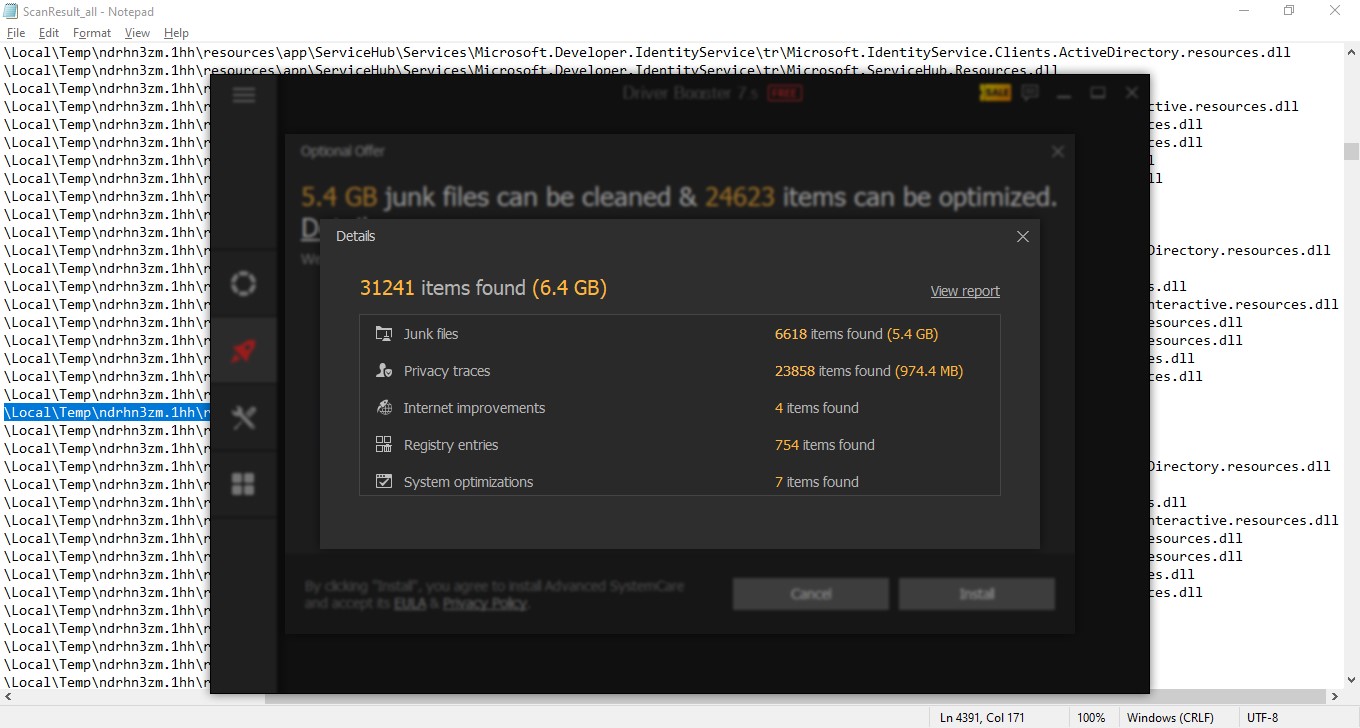Open the View menu in Notepad
Image resolution: width=1360 pixels, height=728 pixels.
pyautogui.click(x=137, y=33)
